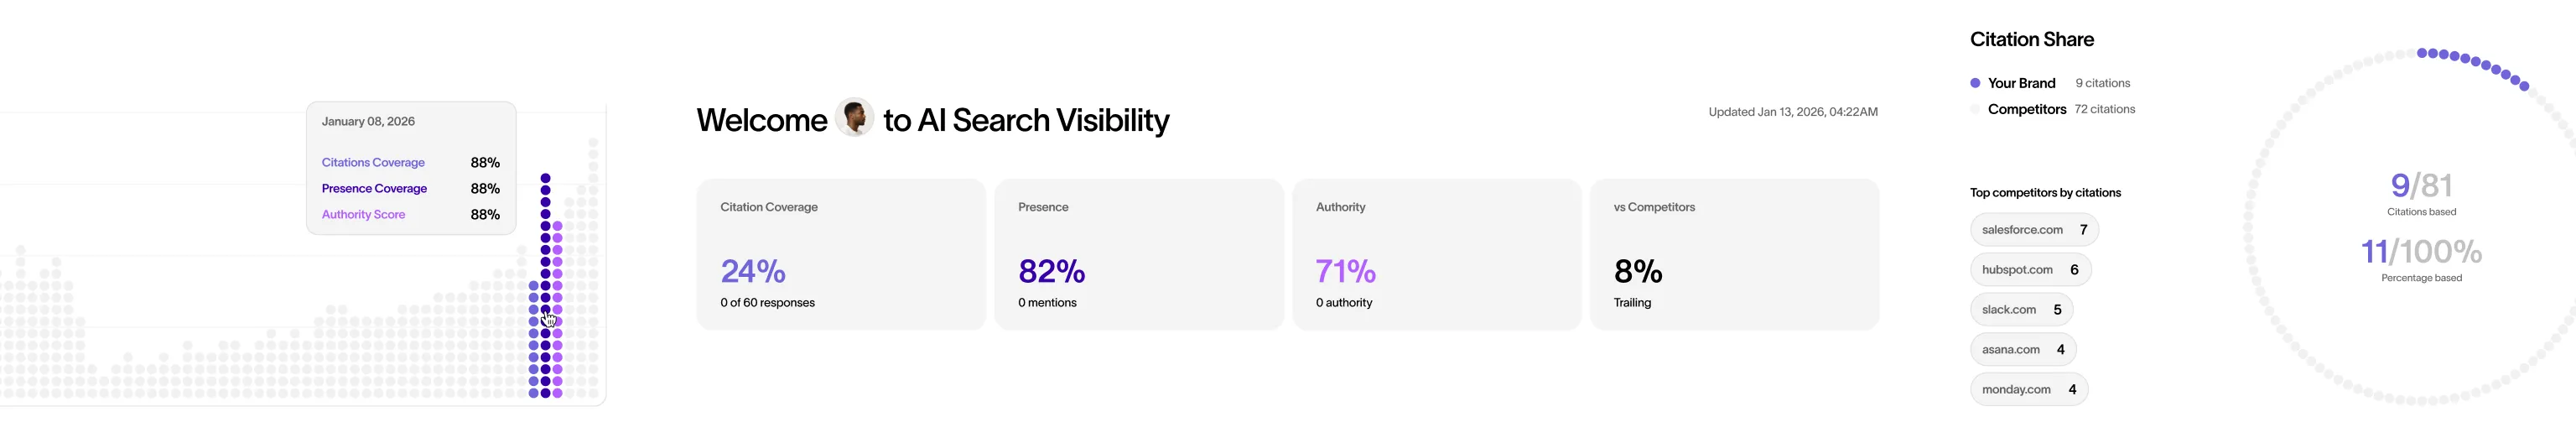The image size is (2576, 438).
Task: Select the slack.com competitor chip
Action: tap(2021, 310)
